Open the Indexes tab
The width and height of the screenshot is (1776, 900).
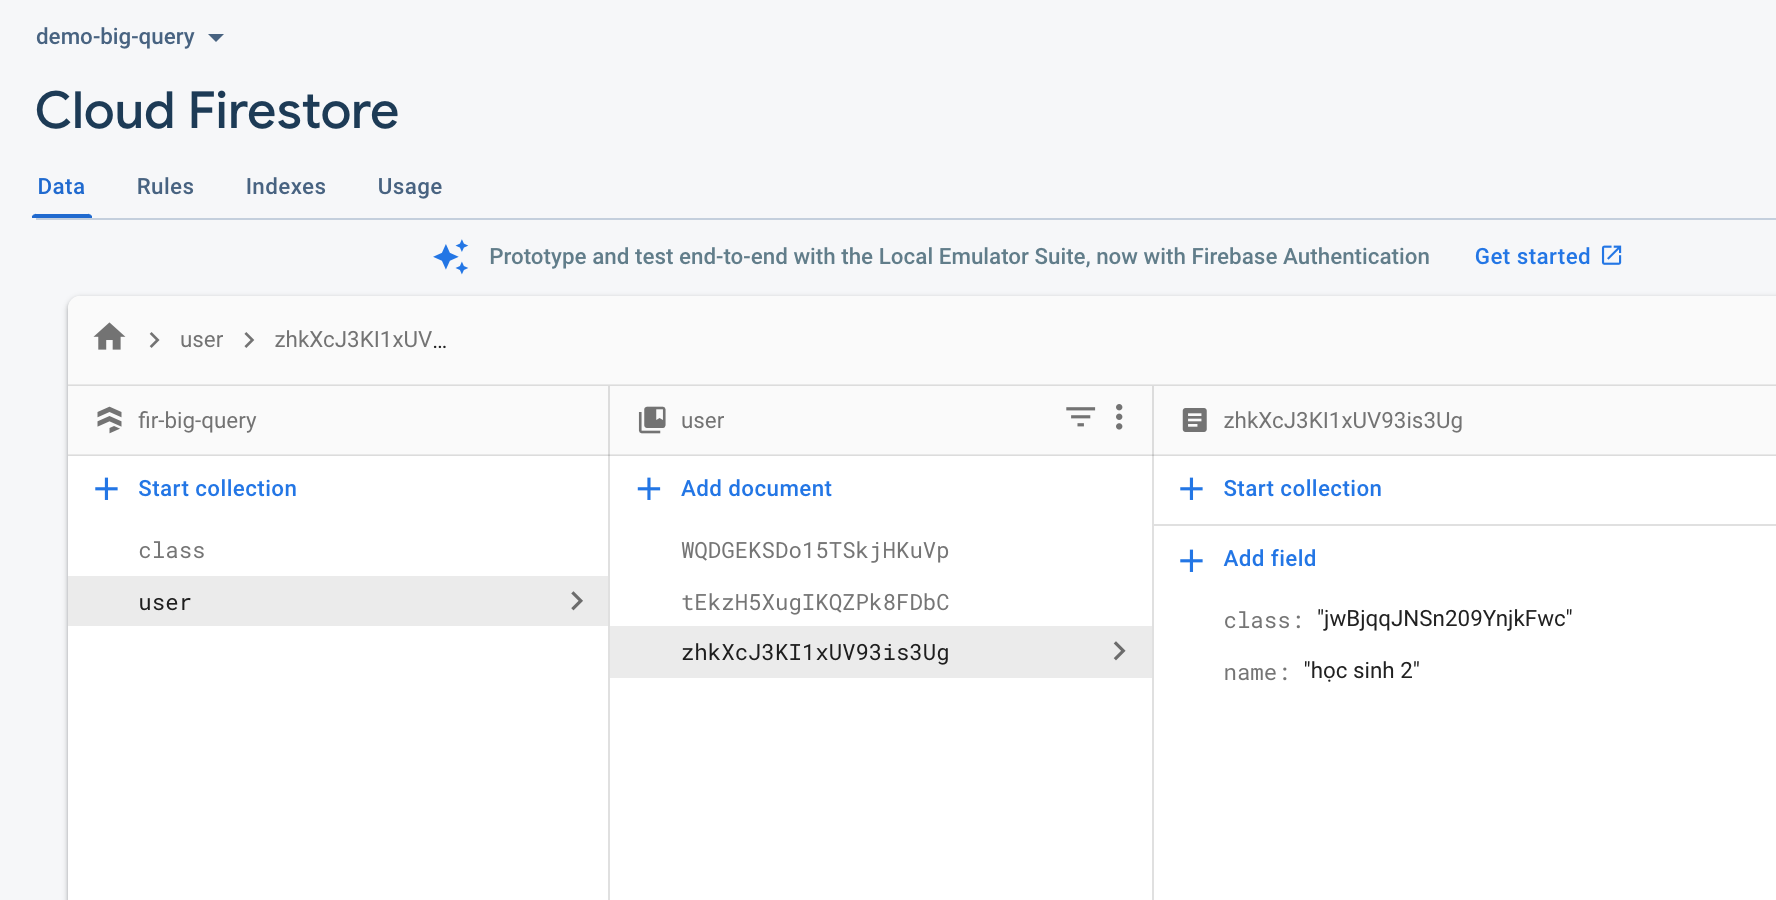(x=285, y=186)
